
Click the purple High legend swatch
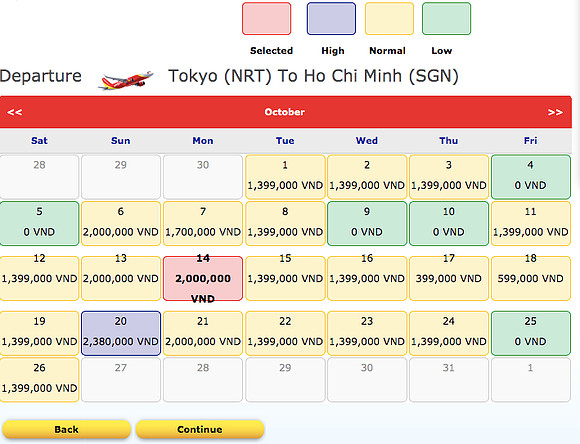click(331, 18)
